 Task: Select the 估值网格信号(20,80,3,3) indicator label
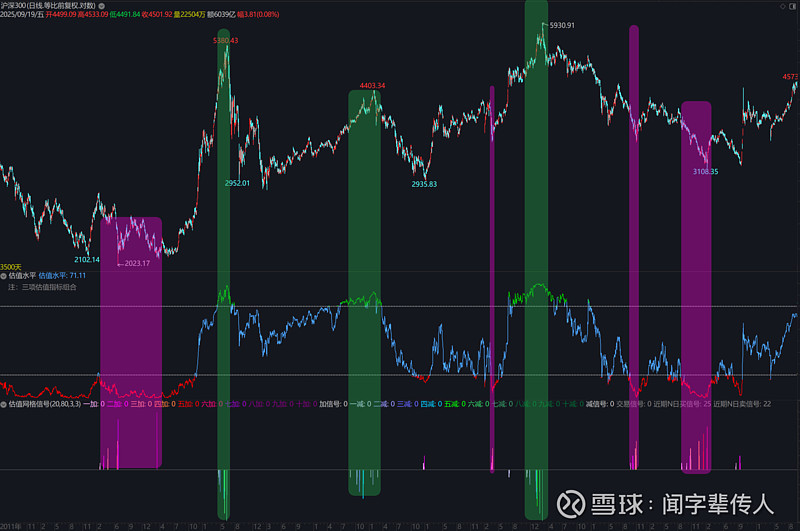point(45,404)
